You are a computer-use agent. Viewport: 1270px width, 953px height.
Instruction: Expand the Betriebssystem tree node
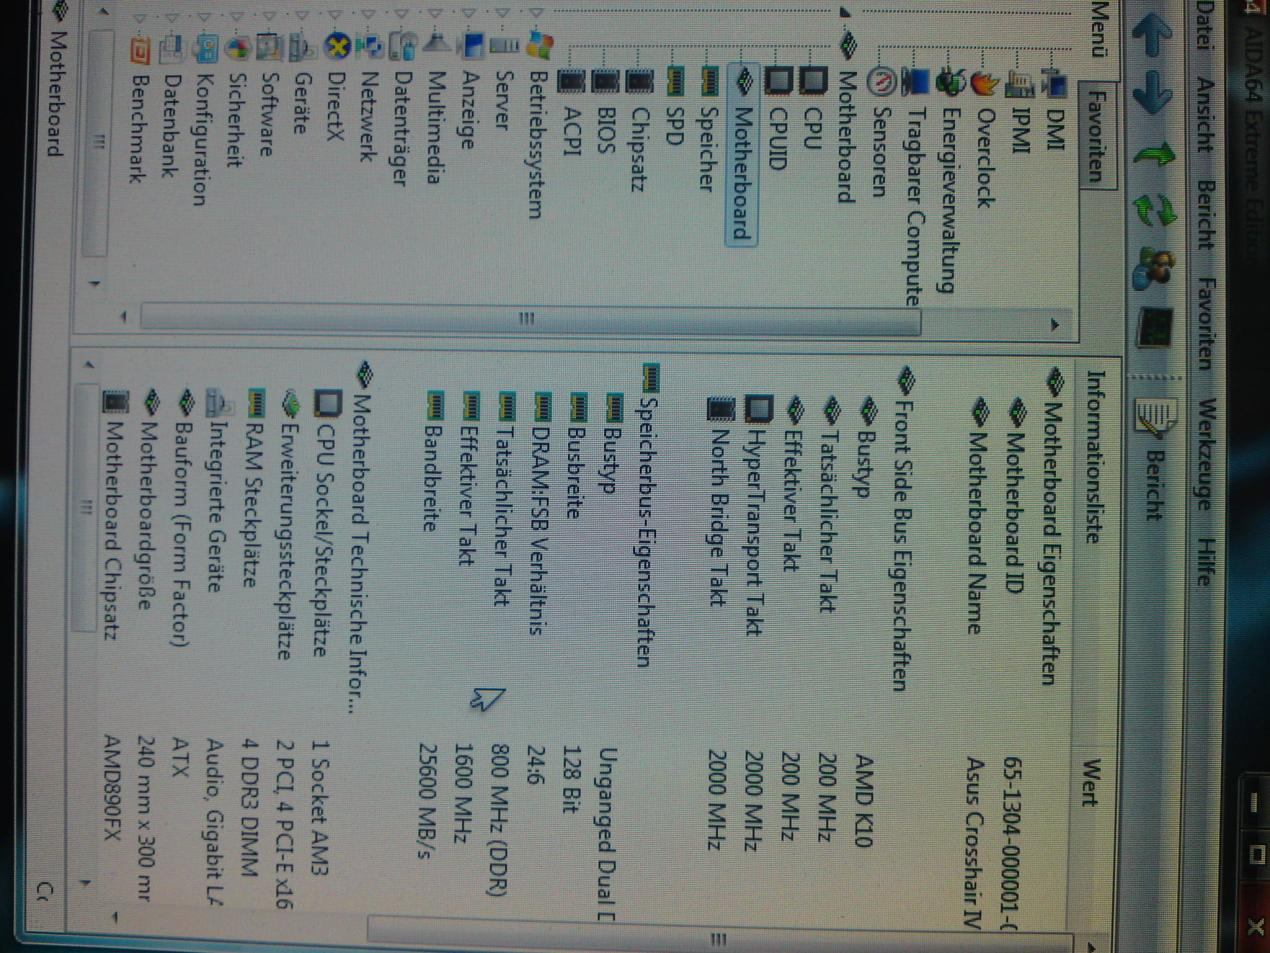tap(538, 13)
